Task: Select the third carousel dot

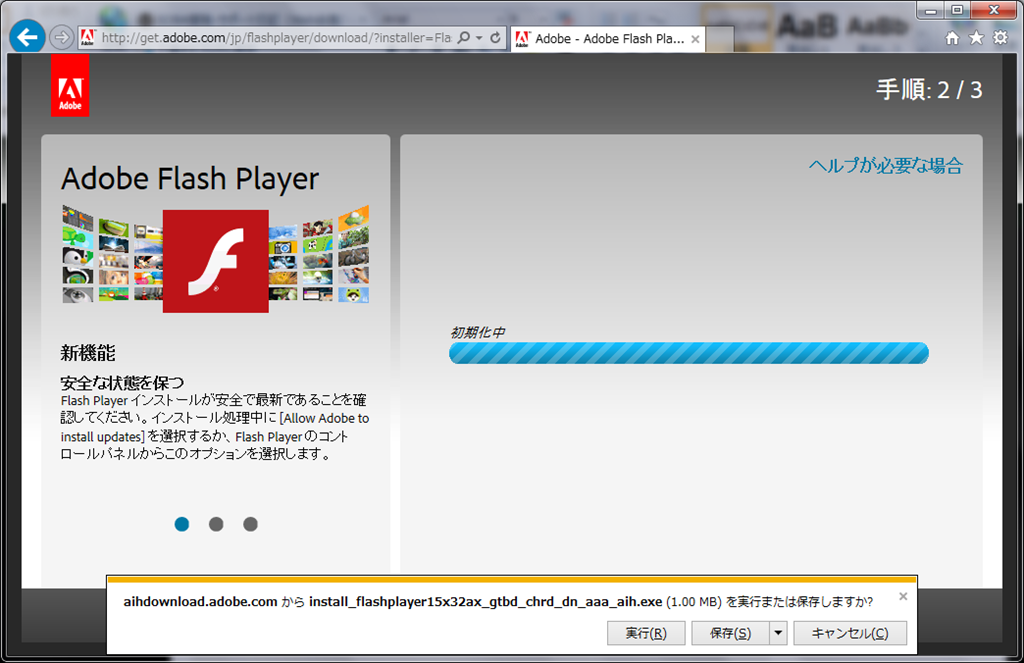Action: (250, 524)
